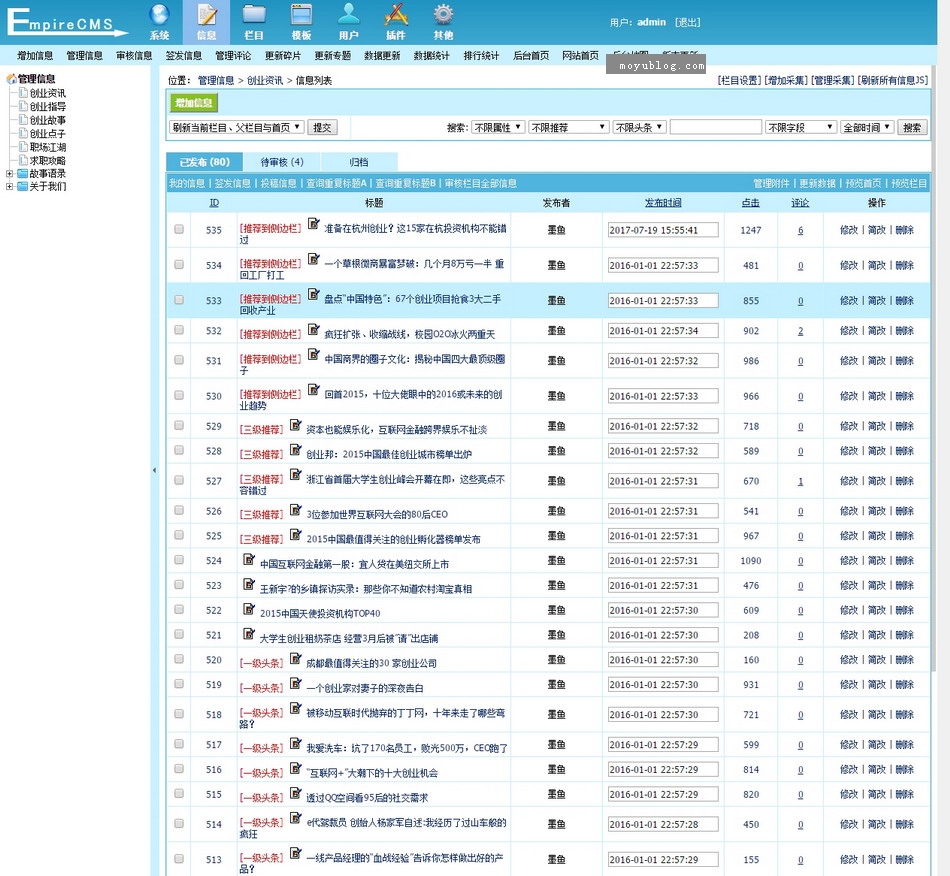This screenshot has width=950, height=876.
Task: Open 审核信息 in the submenu bar
Action: tap(134, 56)
